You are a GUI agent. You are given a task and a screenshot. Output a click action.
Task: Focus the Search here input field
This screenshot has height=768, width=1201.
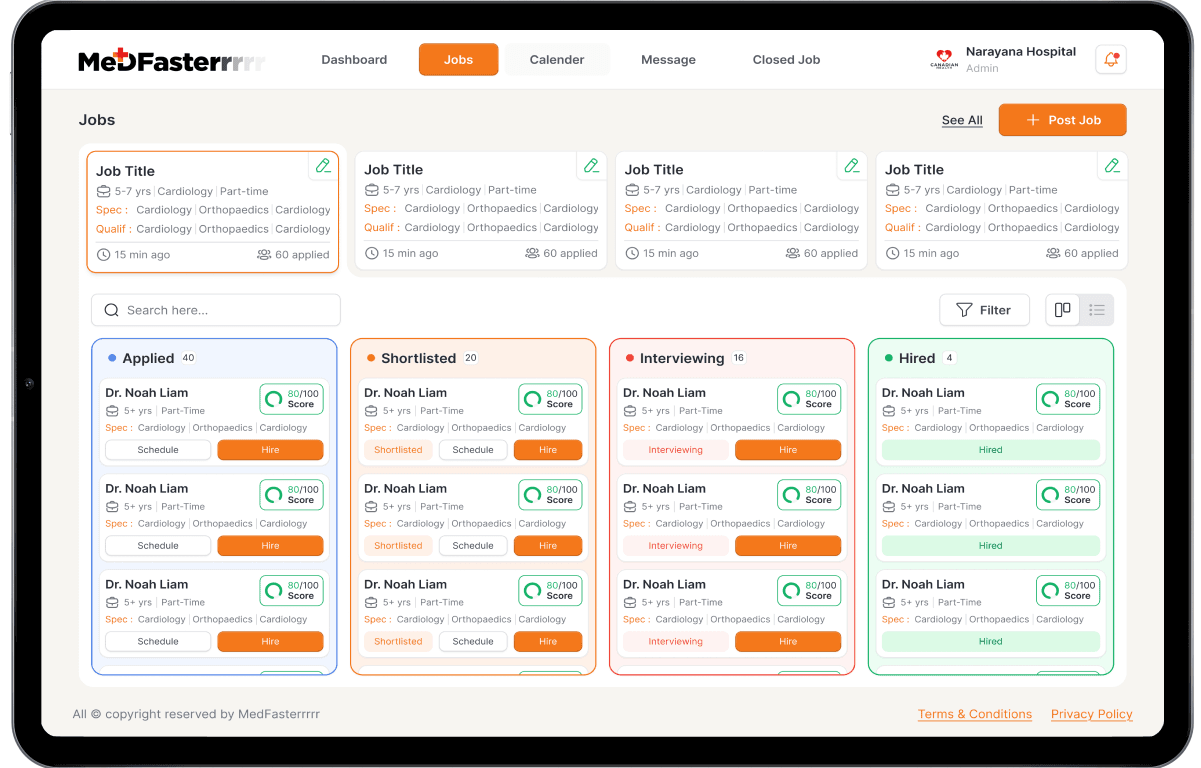(228, 310)
